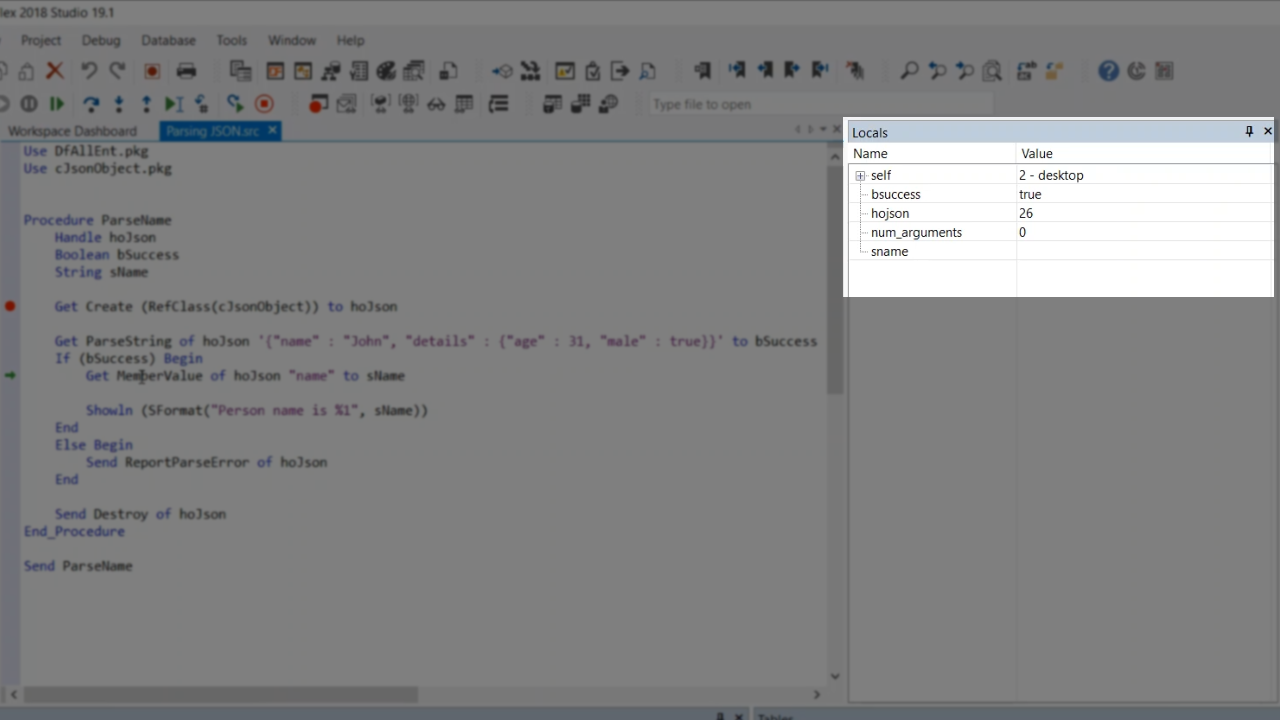The image size is (1280, 720).
Task: Open the editor tab list dropdown arrow
Action: click(x=823, y=130)
